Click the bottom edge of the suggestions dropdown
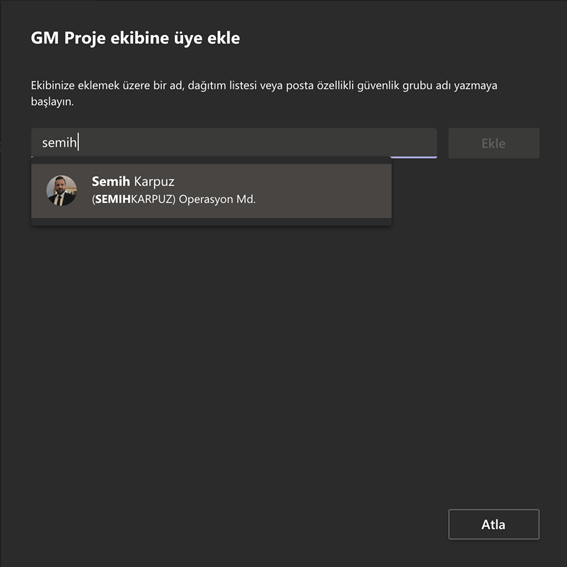The height and width of the screenshot is (567, 567). point(211,222)
